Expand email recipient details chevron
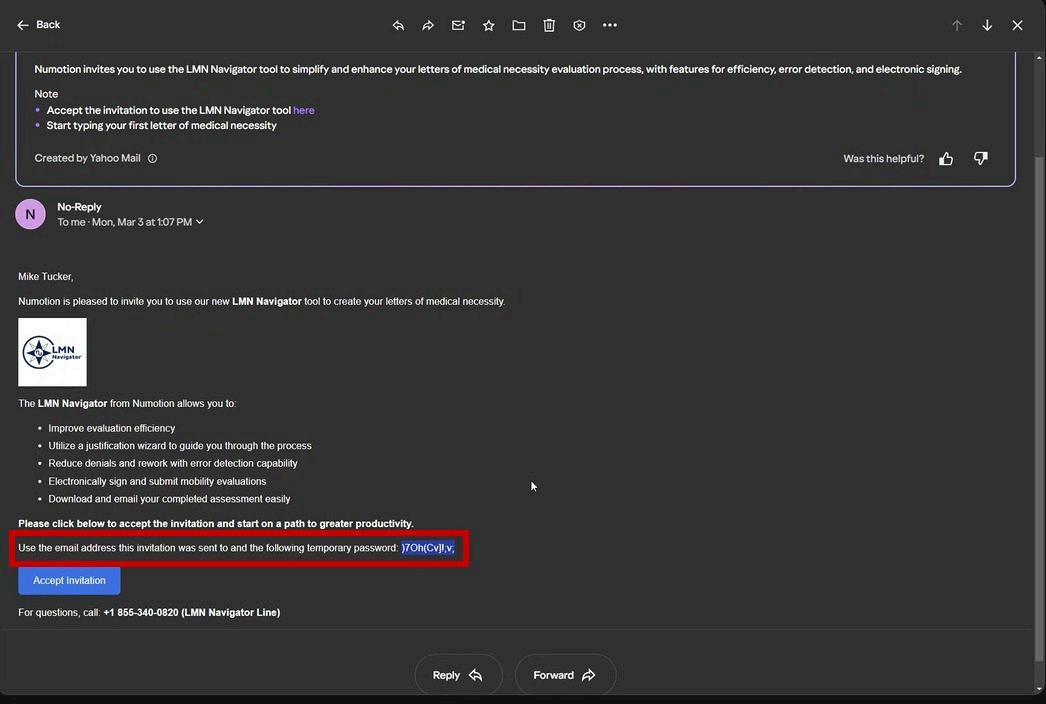This screenshot has height=704, width=1046. [199, 222]
